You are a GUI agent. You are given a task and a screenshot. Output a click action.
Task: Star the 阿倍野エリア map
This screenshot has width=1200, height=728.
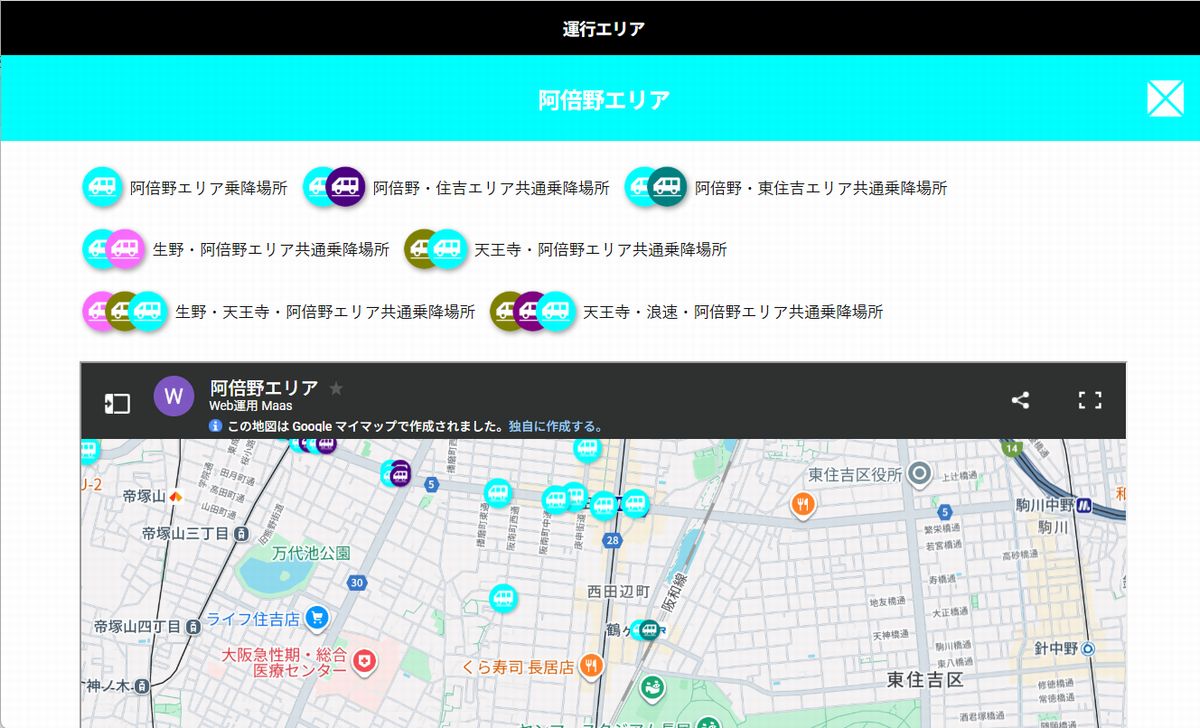point(336,388)
